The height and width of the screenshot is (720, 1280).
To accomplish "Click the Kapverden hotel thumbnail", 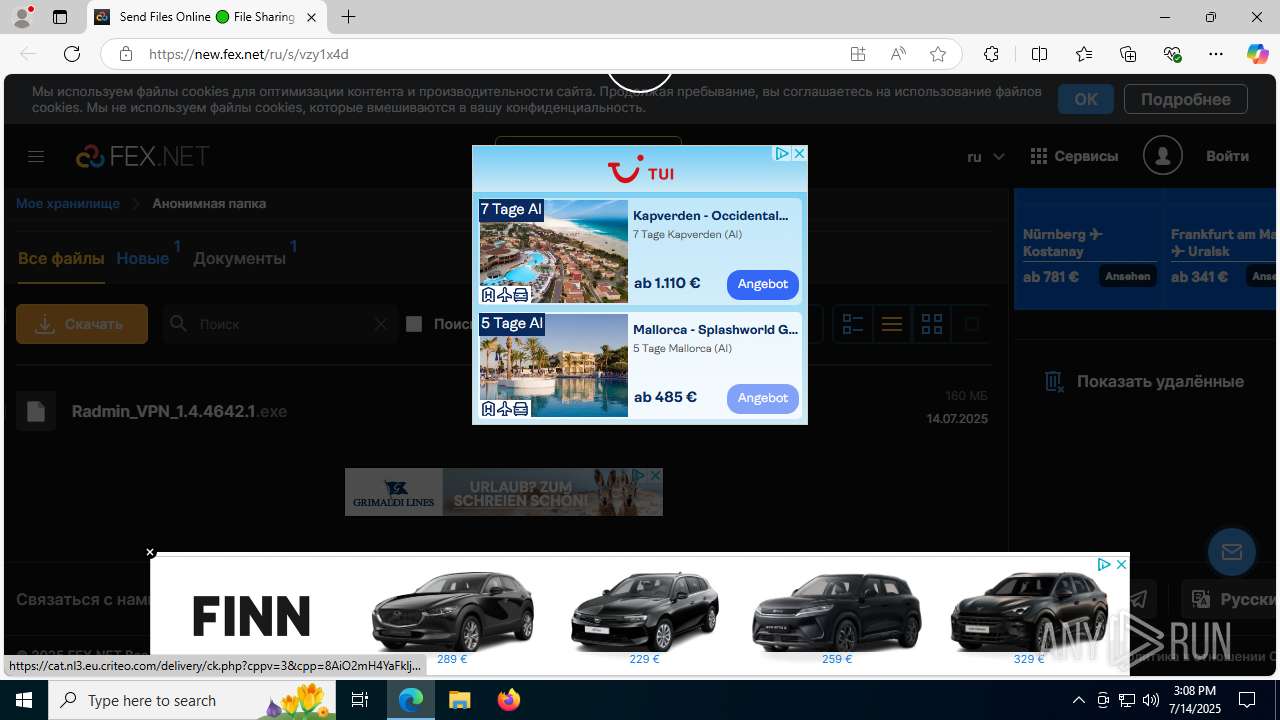I will click(x=553, y=251).
